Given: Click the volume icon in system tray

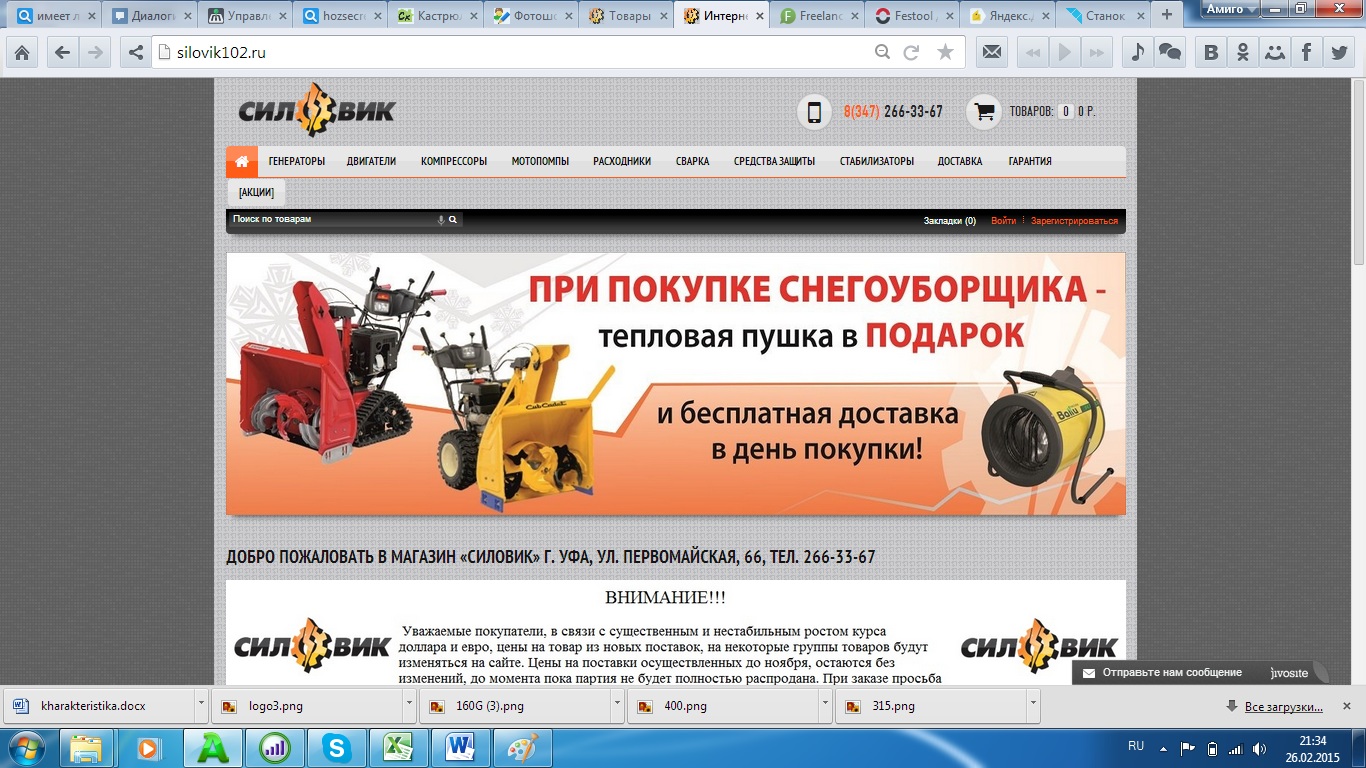Looking at the screenshot, I should pyautogui.click(x=1258, y=748).
